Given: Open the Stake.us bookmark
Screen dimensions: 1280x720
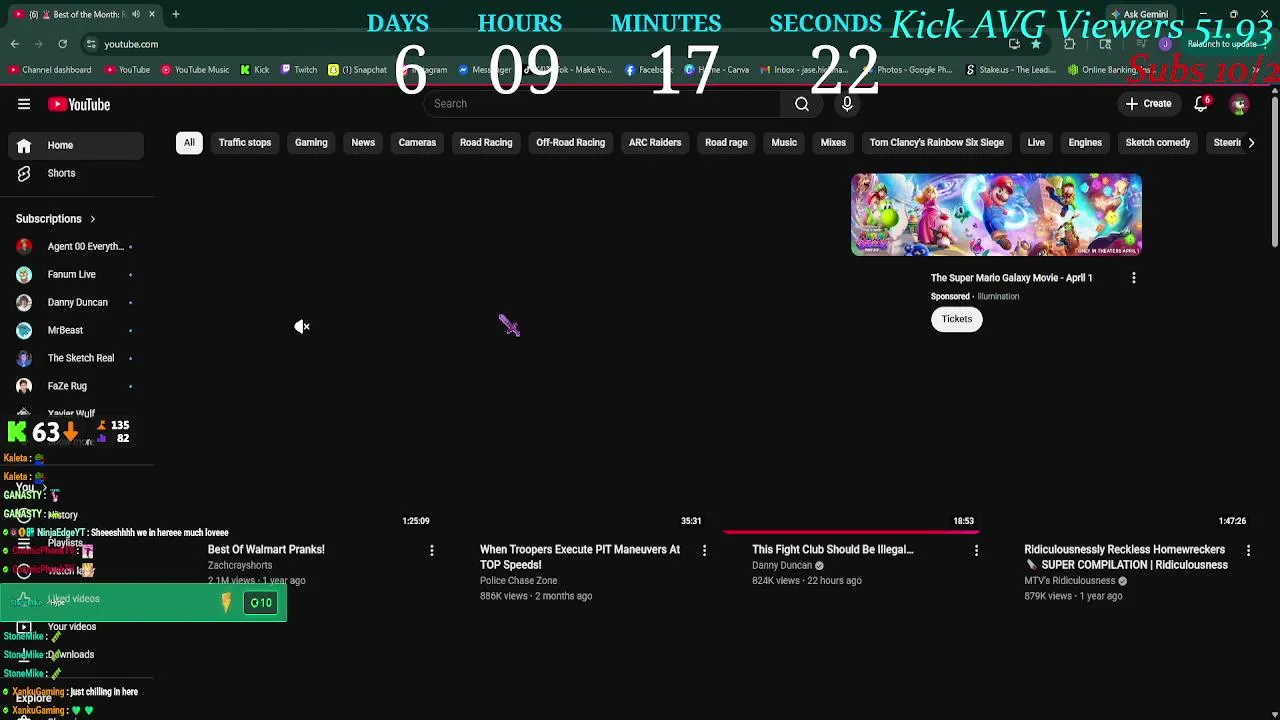Looking at the screenshot, I should pos(1011,70).
